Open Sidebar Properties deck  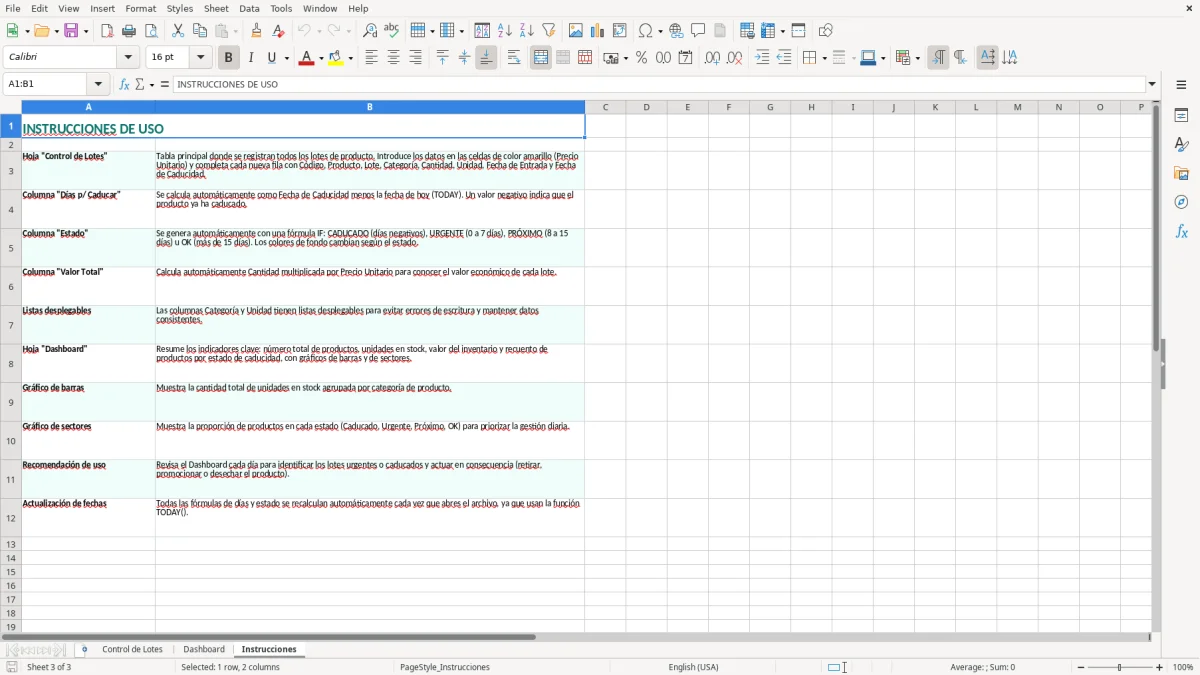coord(1181,116)
